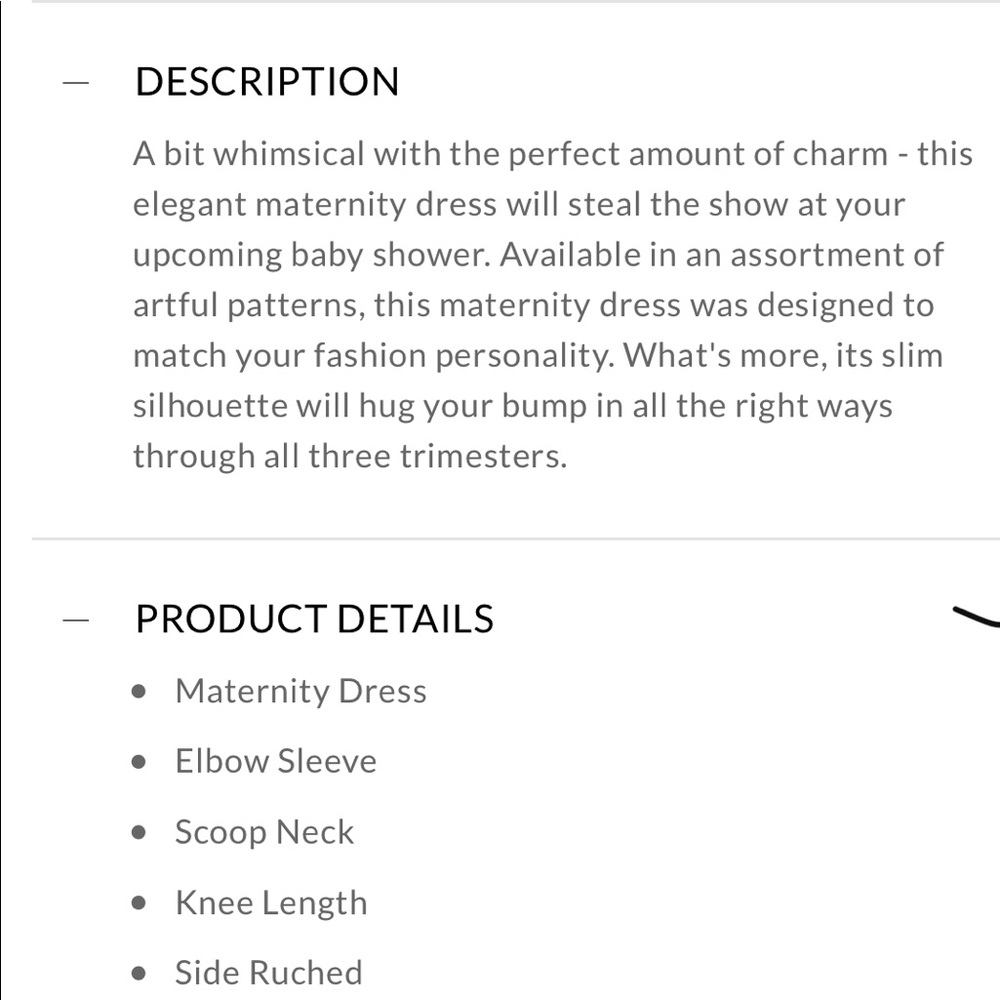Choose the Knee Length detail
The width and height of the screenshot is (1000, 1000).
pos(272,903)
